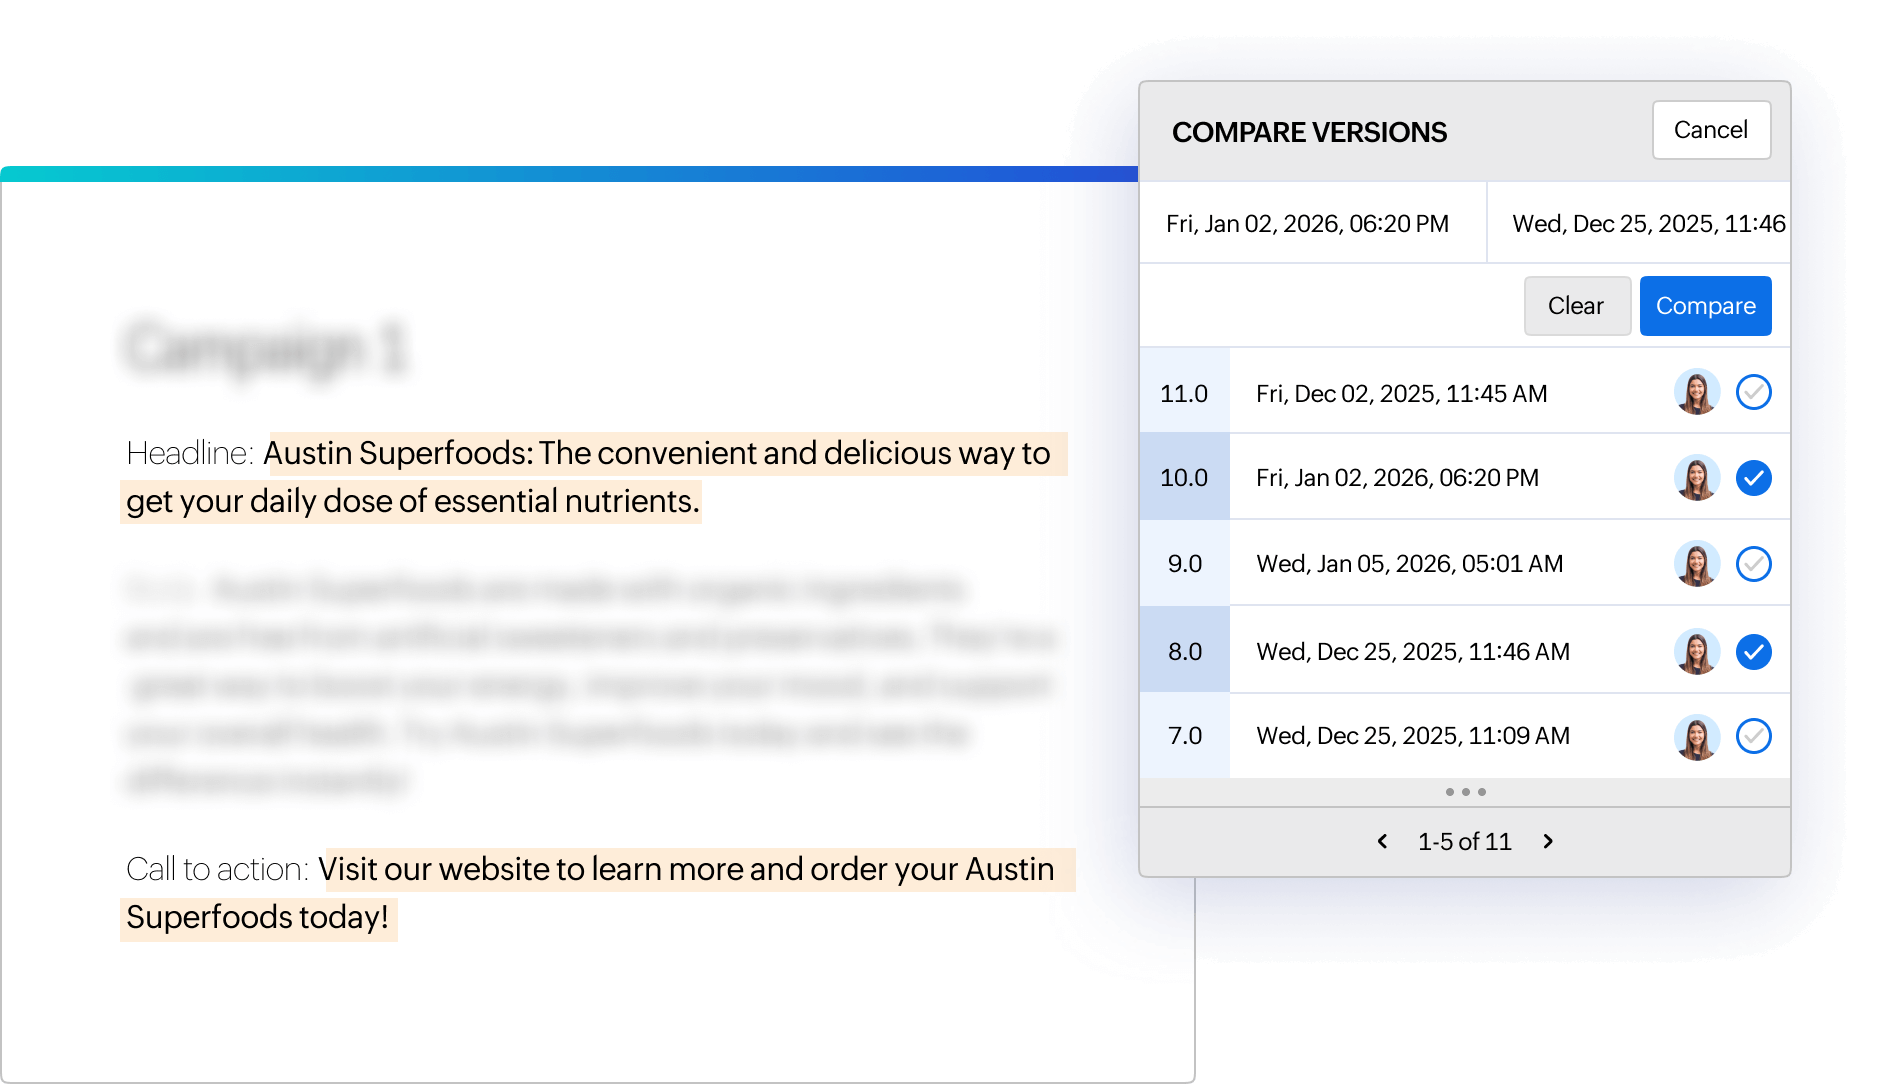Select the Wed, Jan 05, 2026 version row

(x=1409, y=564)
